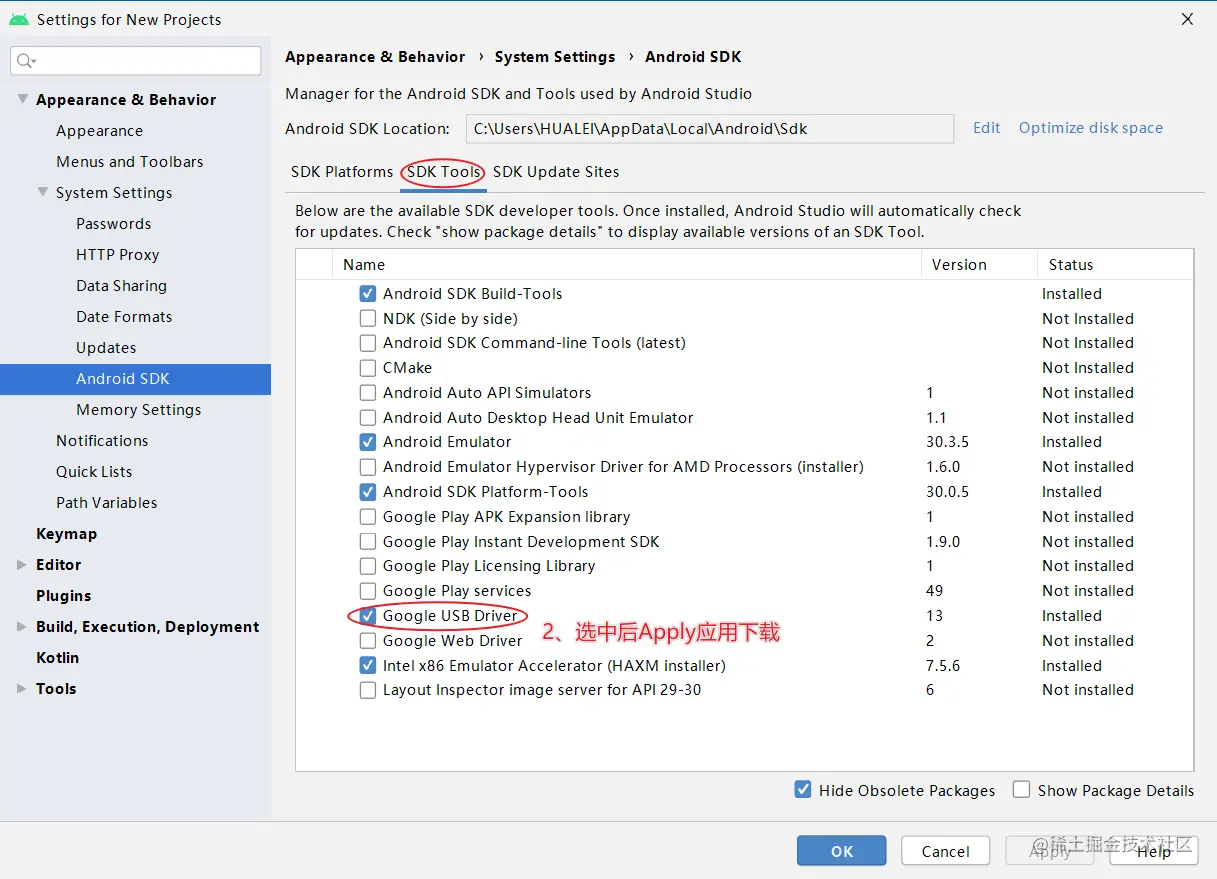
Task: Toggle Hide Obsolete Packages checkbox
Action: [x=803, y=790]
